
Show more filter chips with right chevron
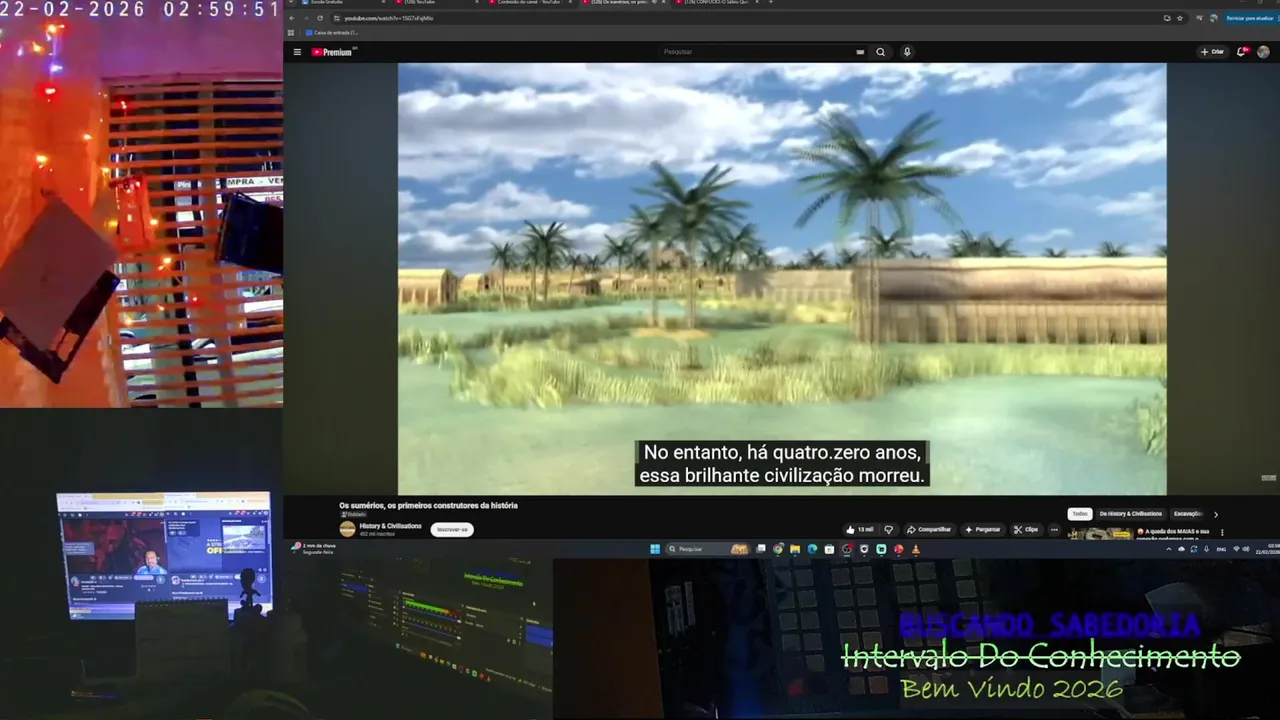point(1216,514)
